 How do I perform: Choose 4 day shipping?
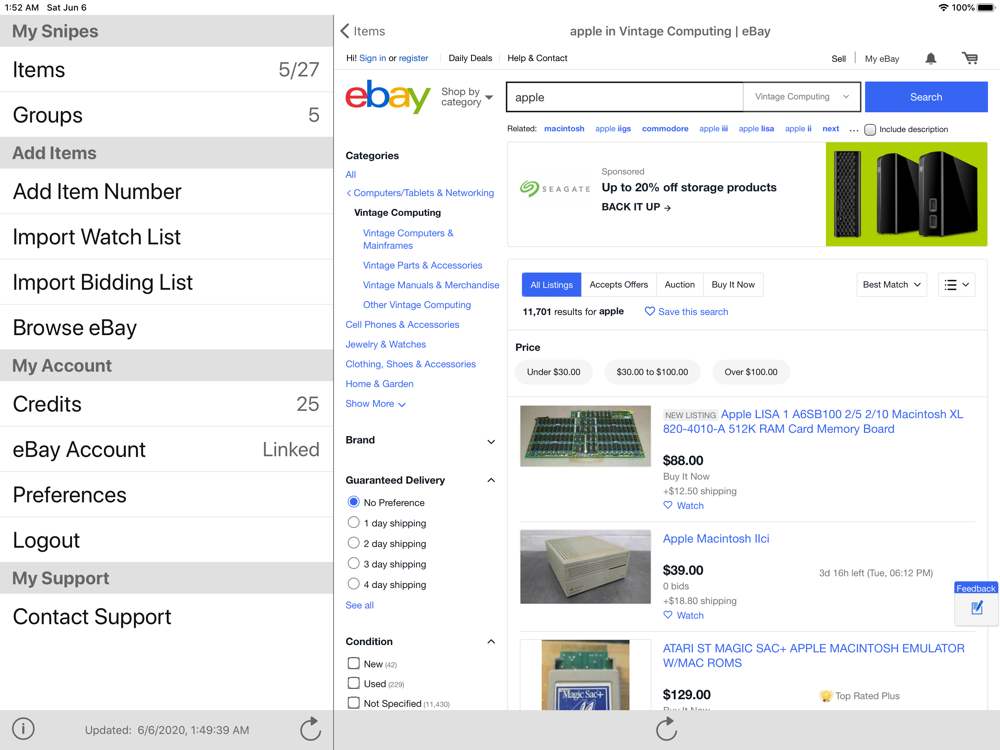tap(353, 584)
